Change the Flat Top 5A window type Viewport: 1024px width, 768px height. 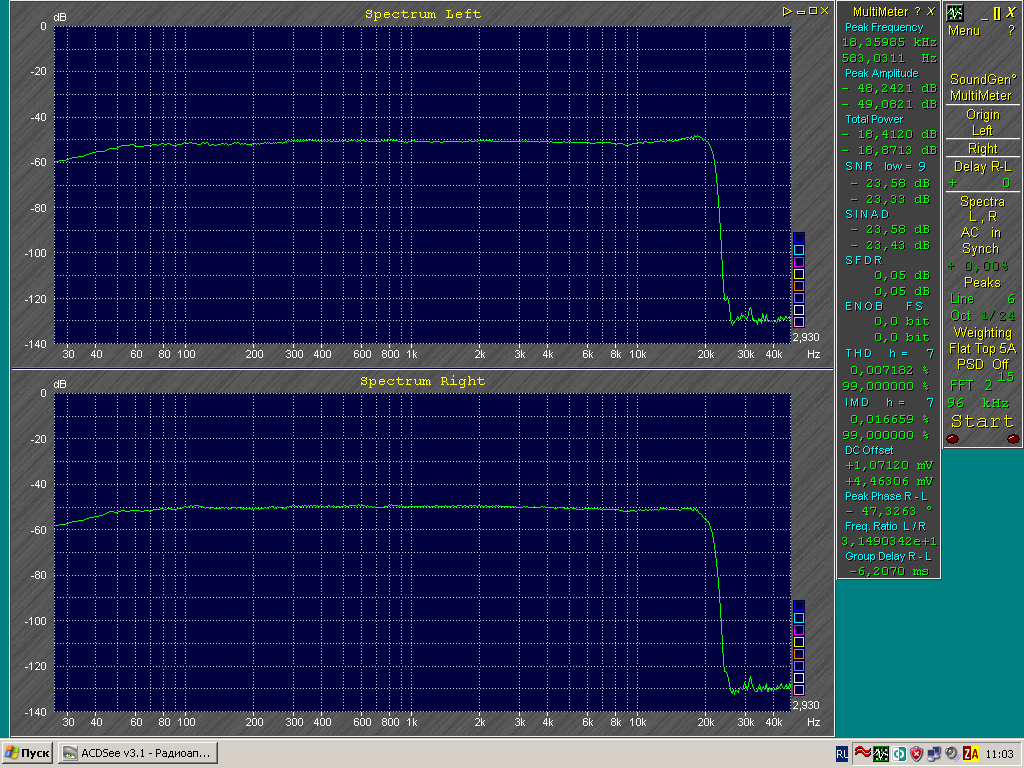click(981, 349)
